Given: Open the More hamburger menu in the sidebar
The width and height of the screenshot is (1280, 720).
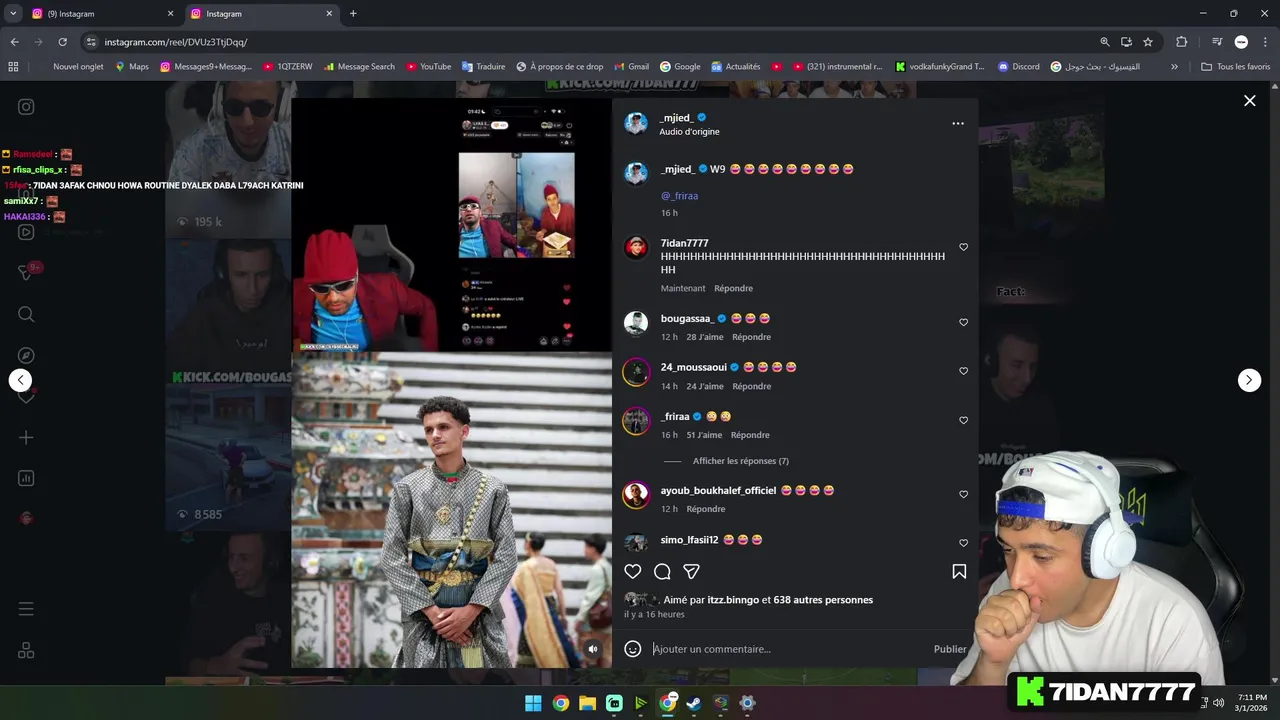Looking at the screenshot, I should pos(27,609).
